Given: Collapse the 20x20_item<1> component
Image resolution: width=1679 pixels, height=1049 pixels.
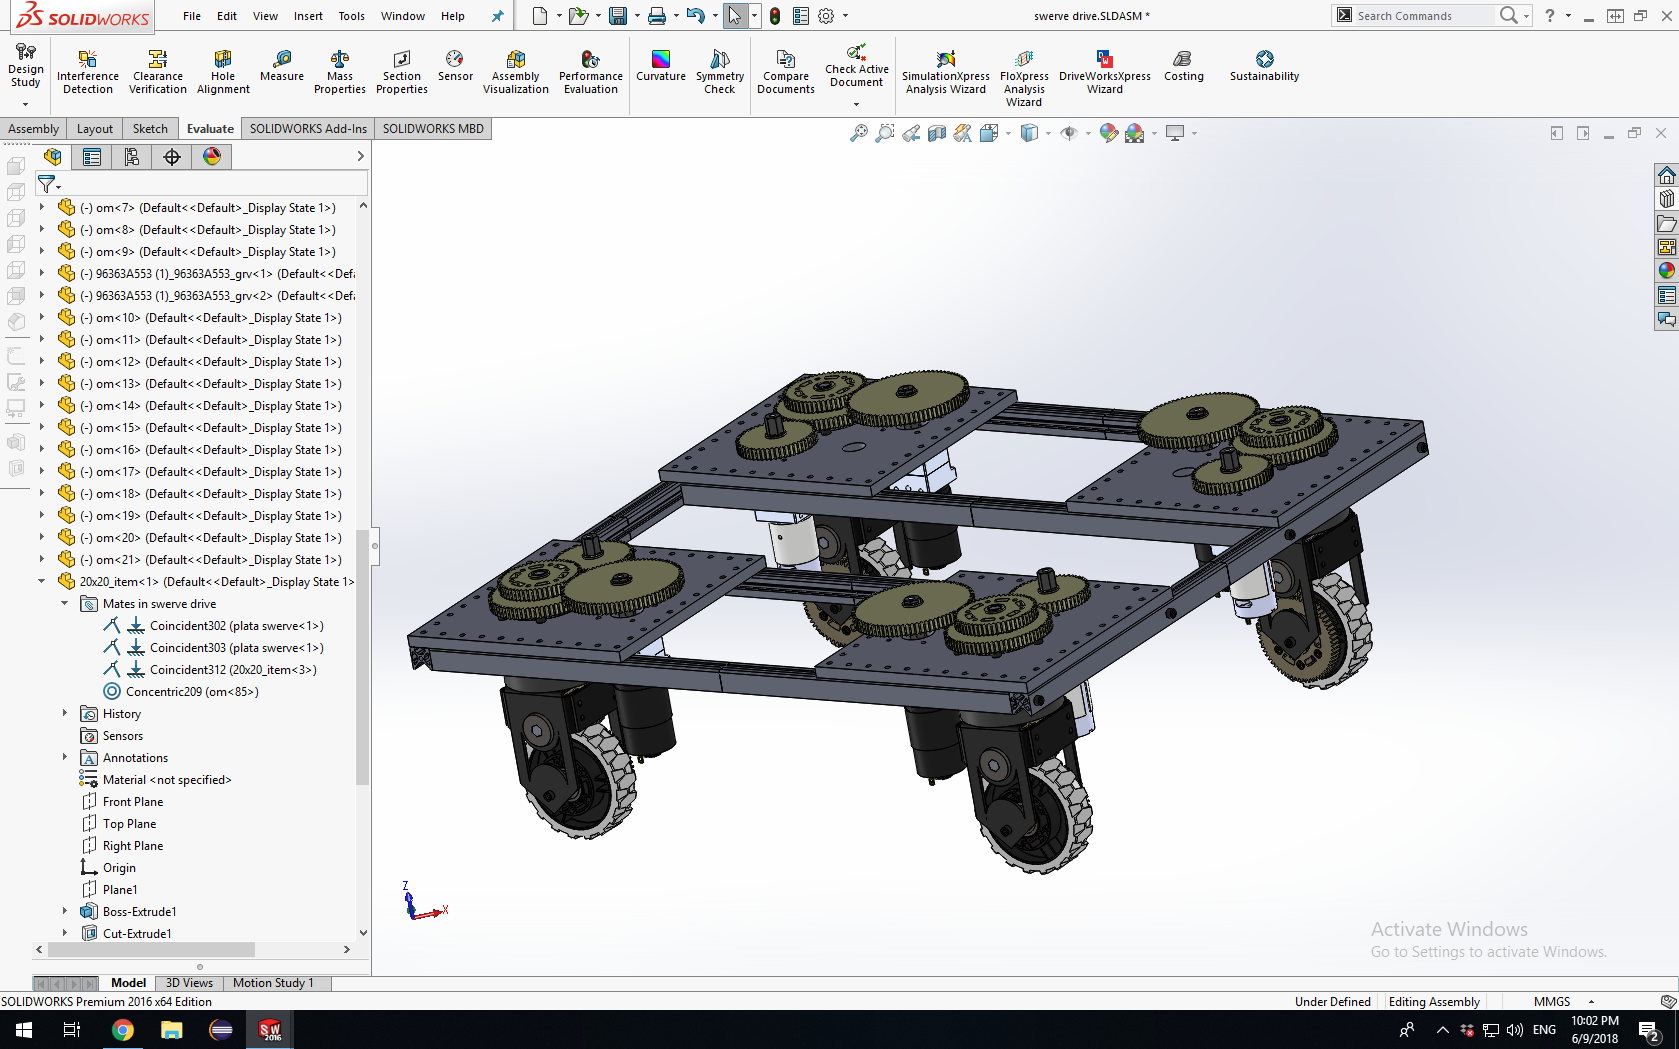Looking at the screenshot, I should 41,581.
